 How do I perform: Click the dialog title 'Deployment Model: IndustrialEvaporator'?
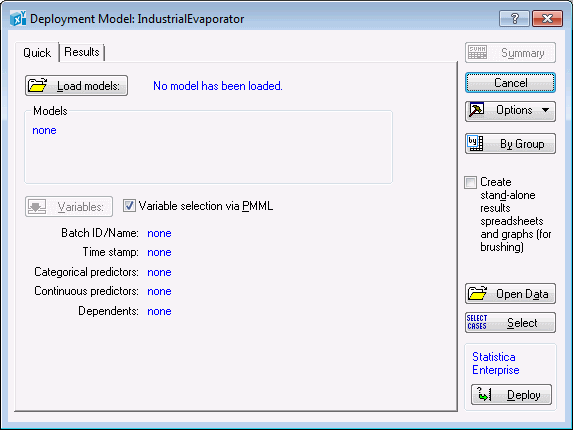(137, 19)
